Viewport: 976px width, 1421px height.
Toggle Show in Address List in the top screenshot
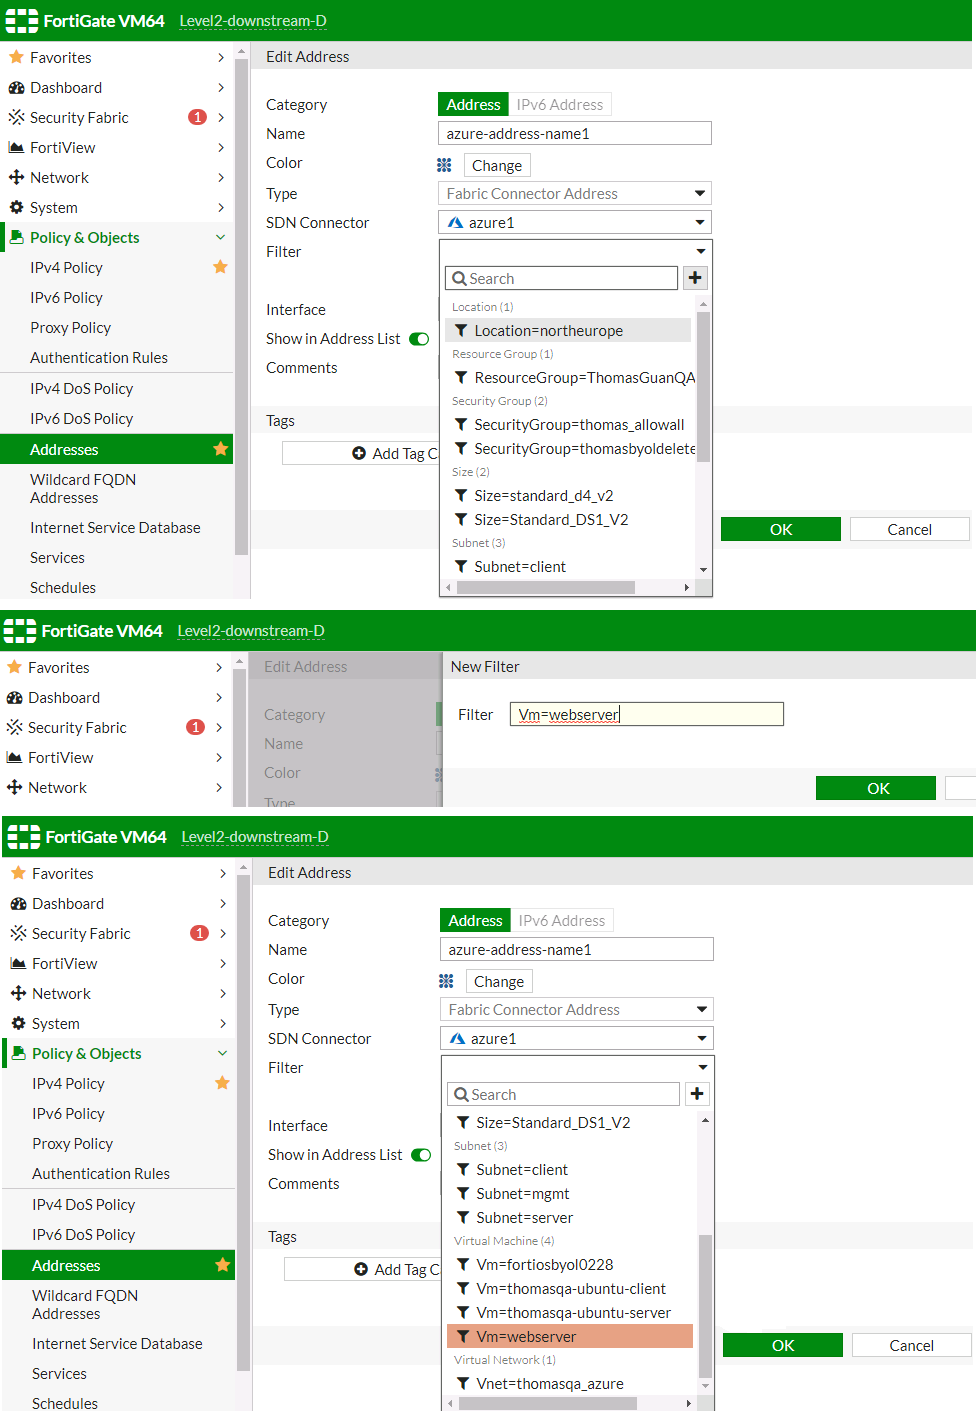(419, 339)
